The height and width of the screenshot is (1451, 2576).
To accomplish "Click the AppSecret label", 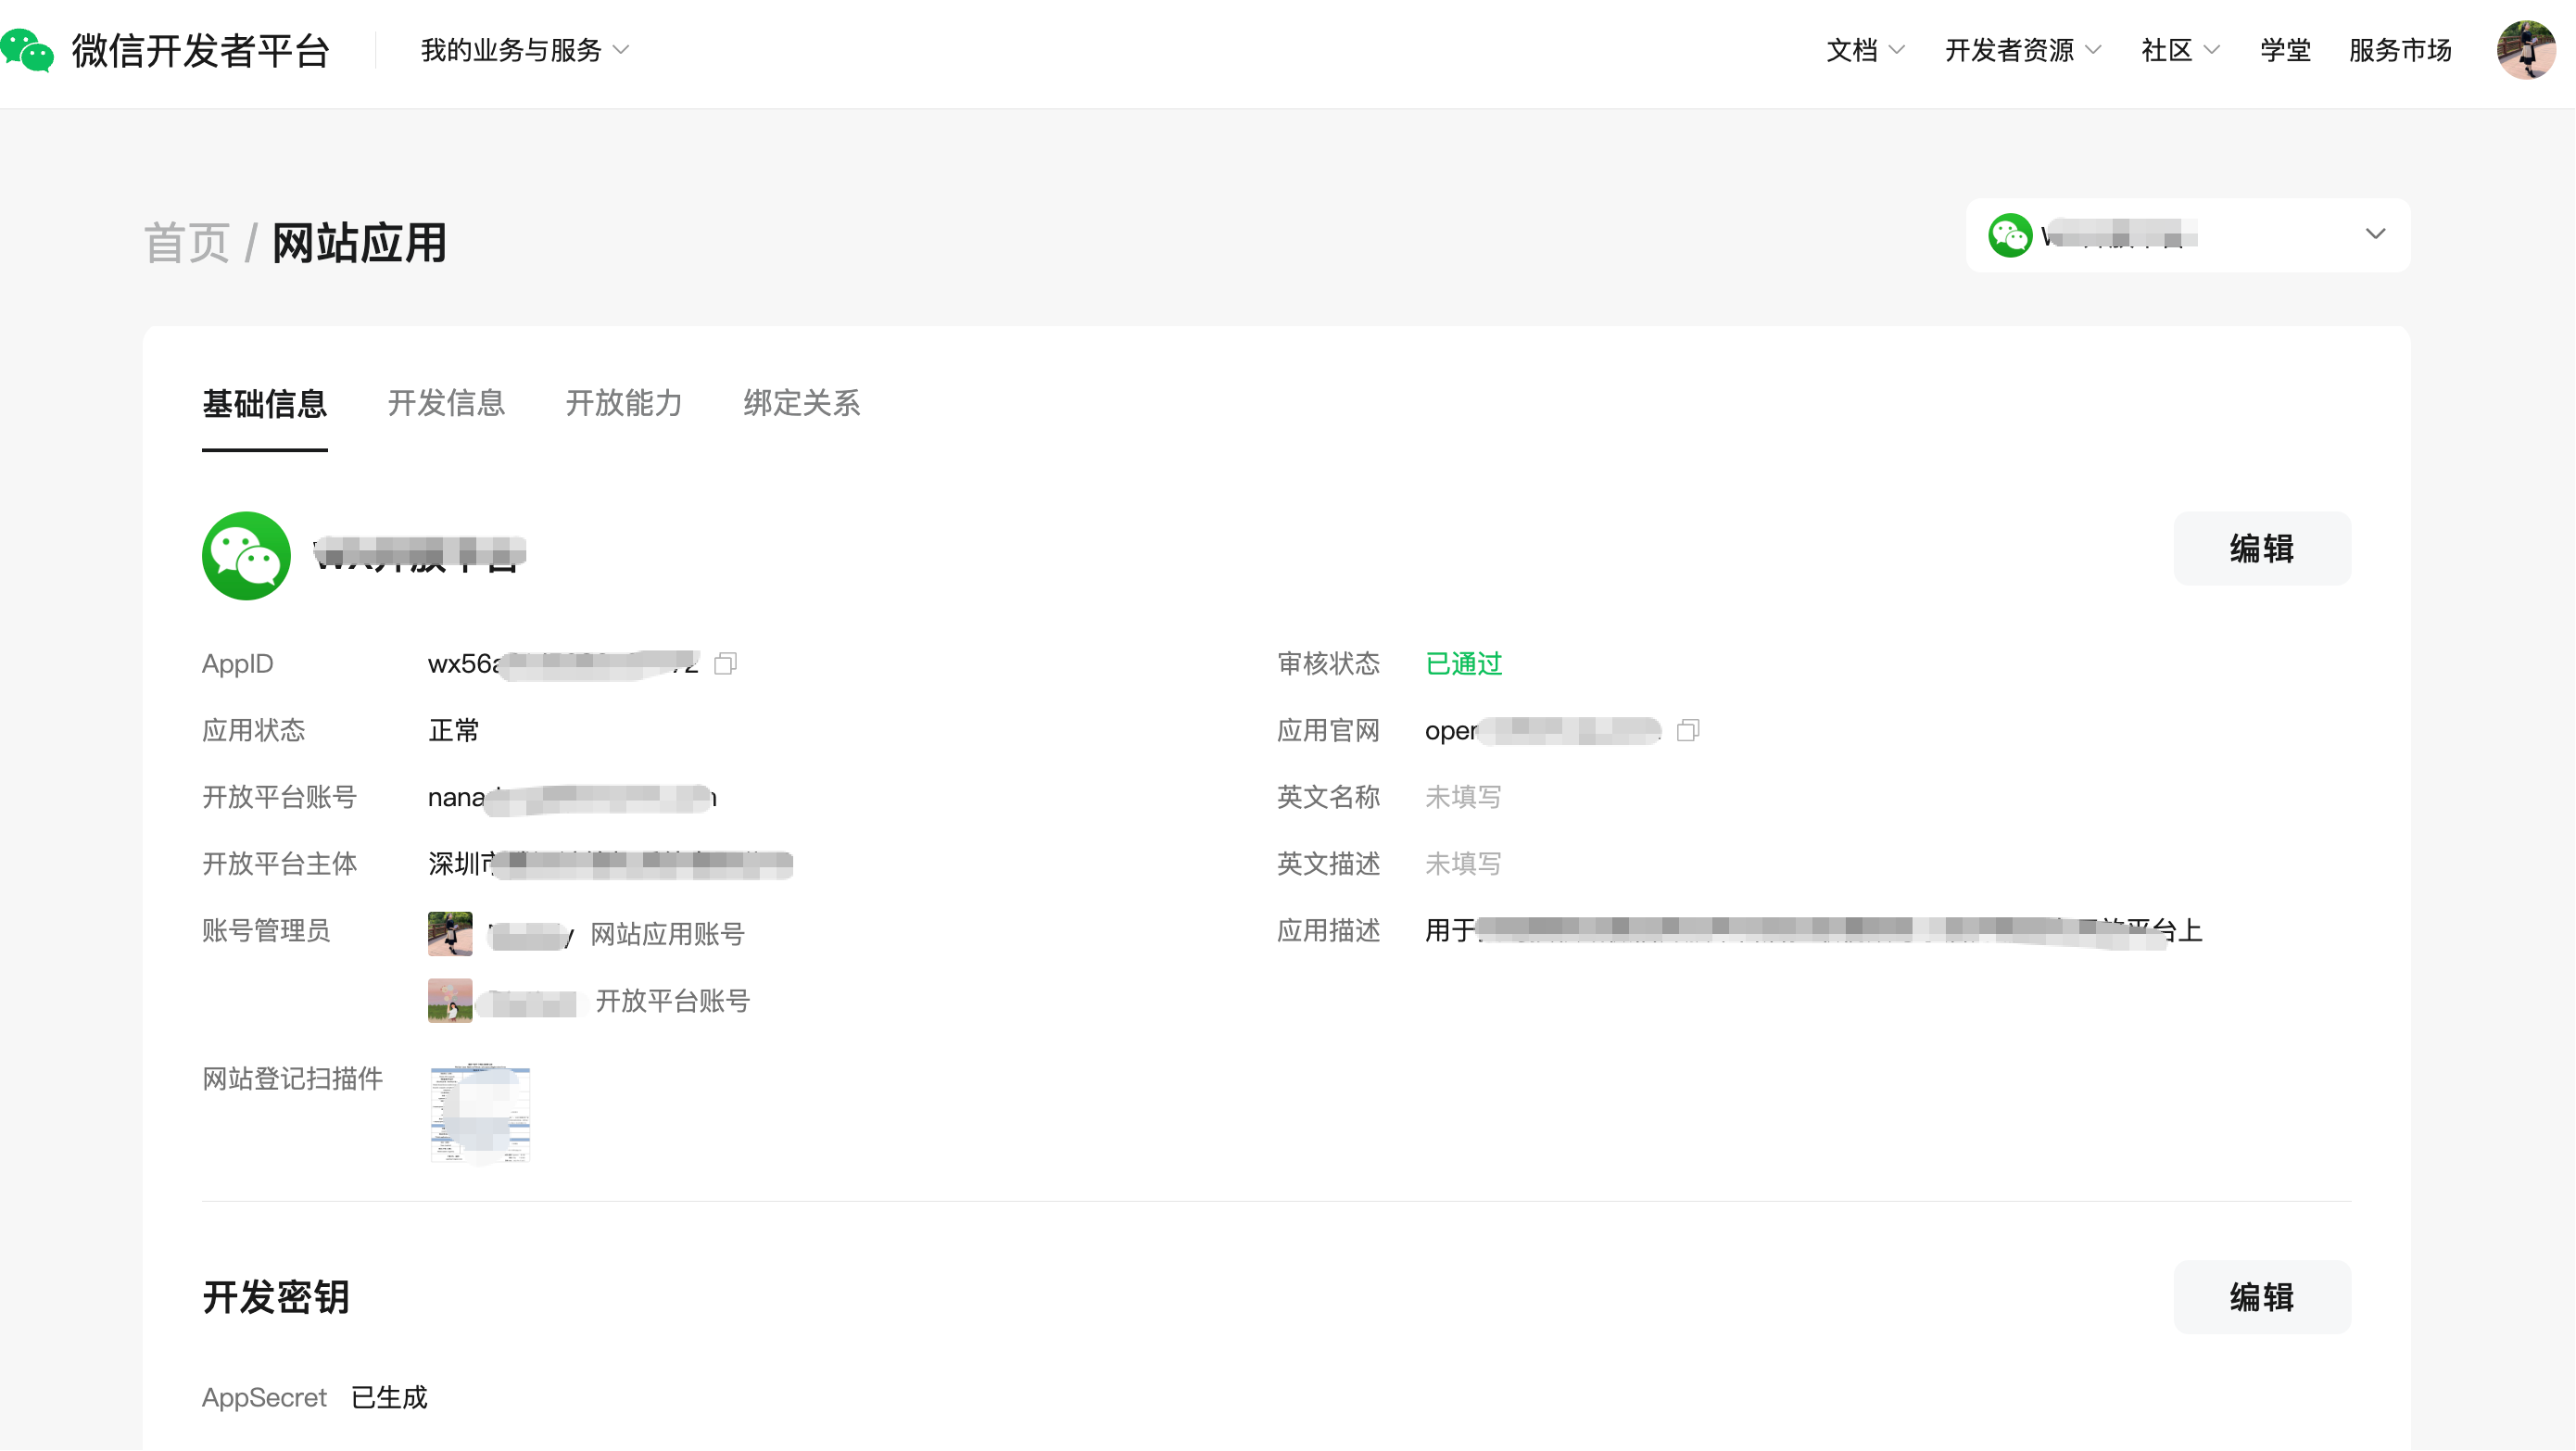I will click(264, 1398).
